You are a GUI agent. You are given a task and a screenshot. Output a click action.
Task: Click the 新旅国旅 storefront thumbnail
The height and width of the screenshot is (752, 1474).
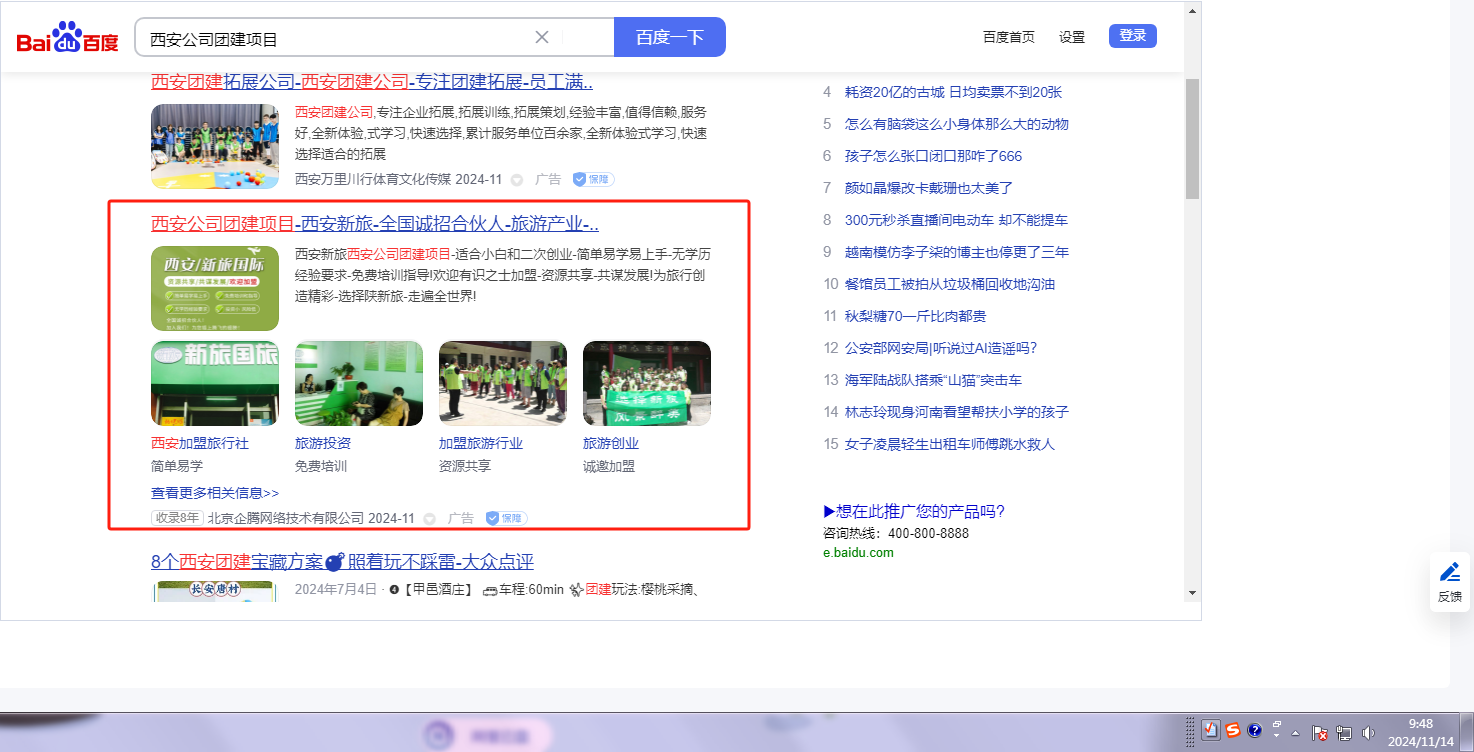point(215,383)
